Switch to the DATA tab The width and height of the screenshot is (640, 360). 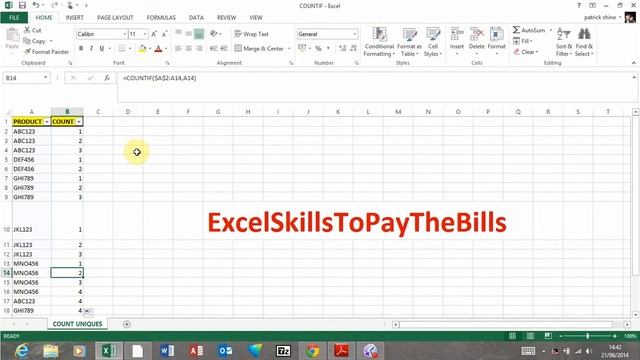pyautogui.click(x=196, y=18)
